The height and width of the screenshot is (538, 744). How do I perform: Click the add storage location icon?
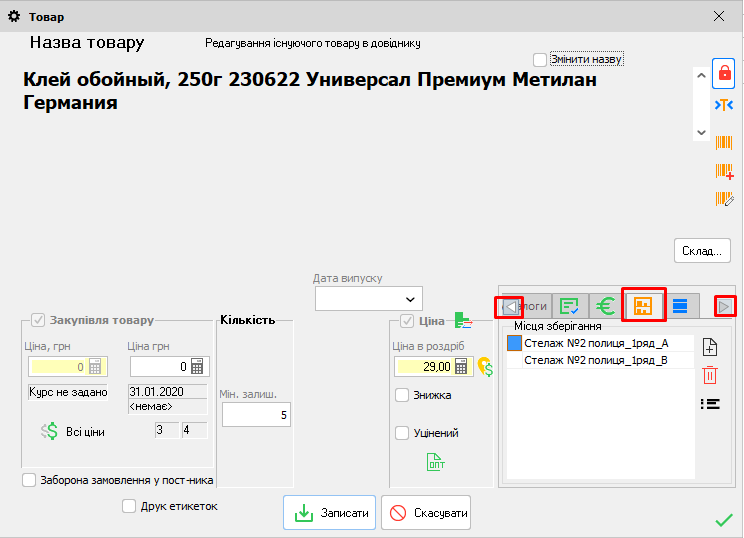(x=710, y=347)
